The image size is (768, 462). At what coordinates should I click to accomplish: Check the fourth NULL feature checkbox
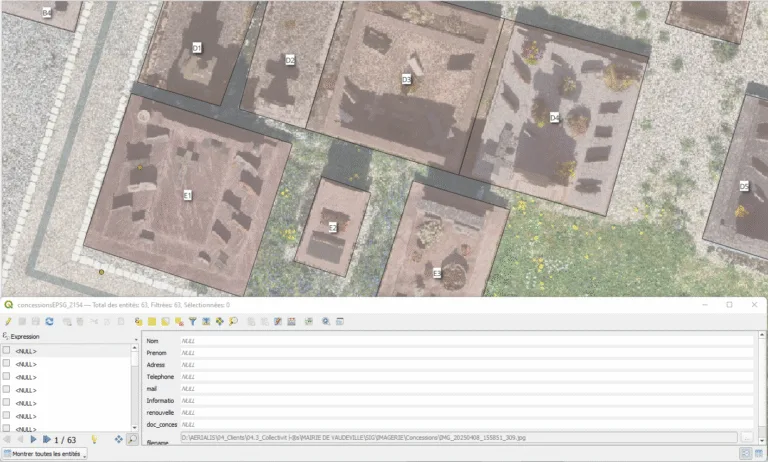click(x=7, y=390)
